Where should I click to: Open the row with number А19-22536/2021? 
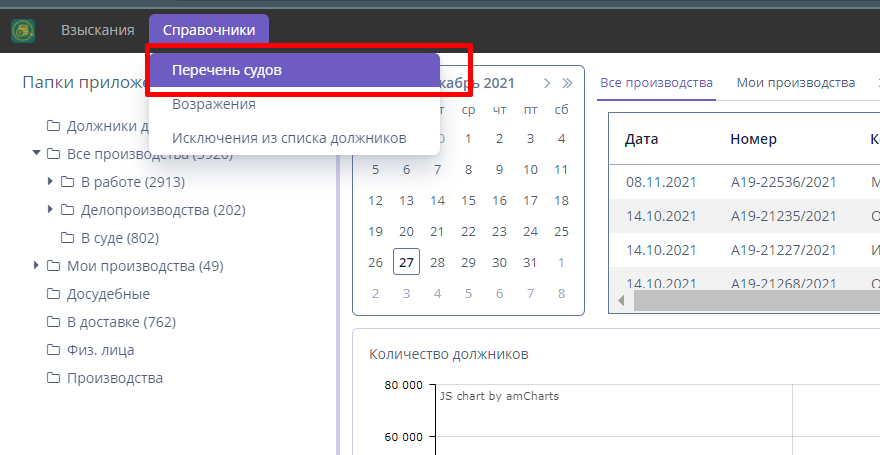781,183
